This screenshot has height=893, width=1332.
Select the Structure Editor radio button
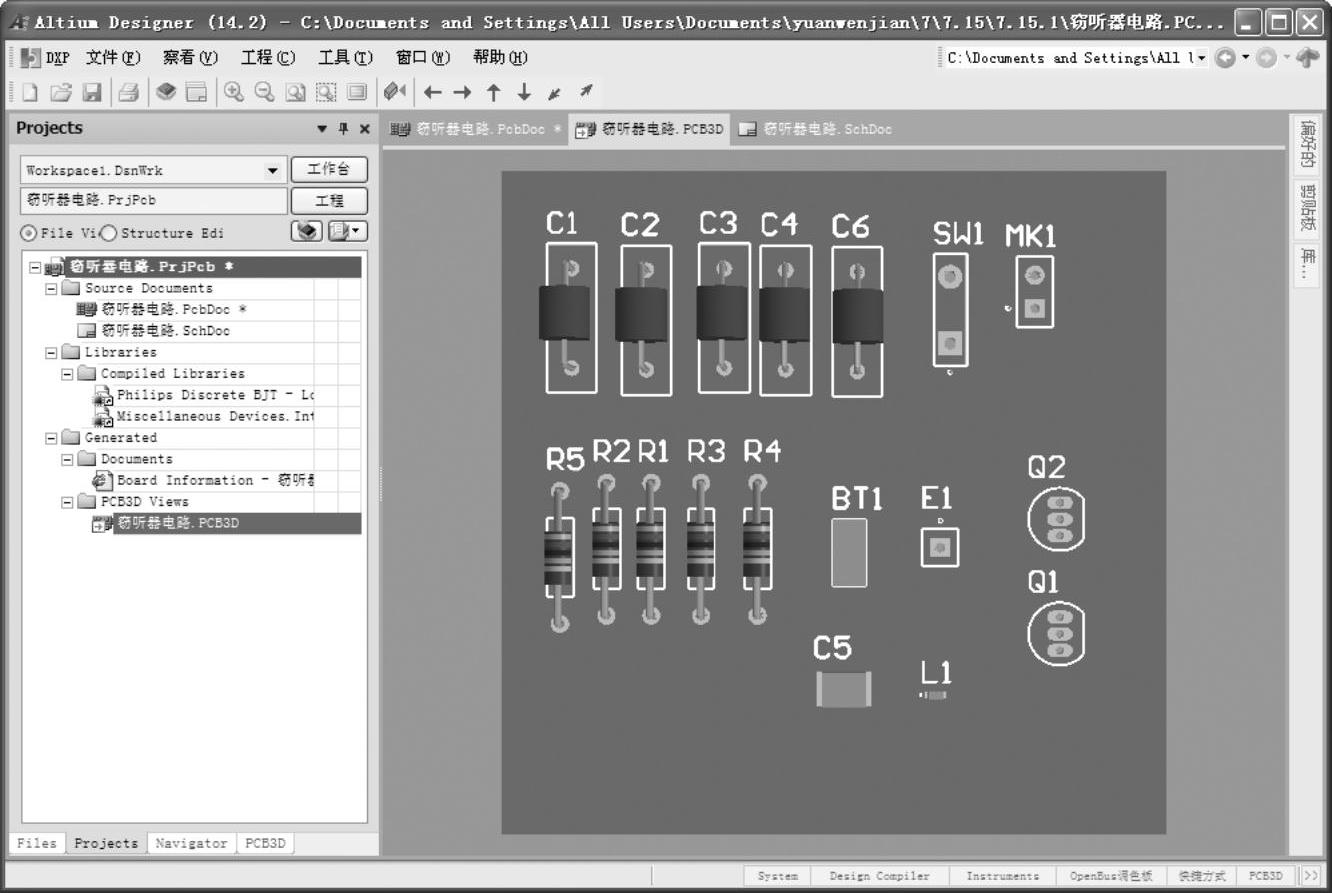(108, 233)
